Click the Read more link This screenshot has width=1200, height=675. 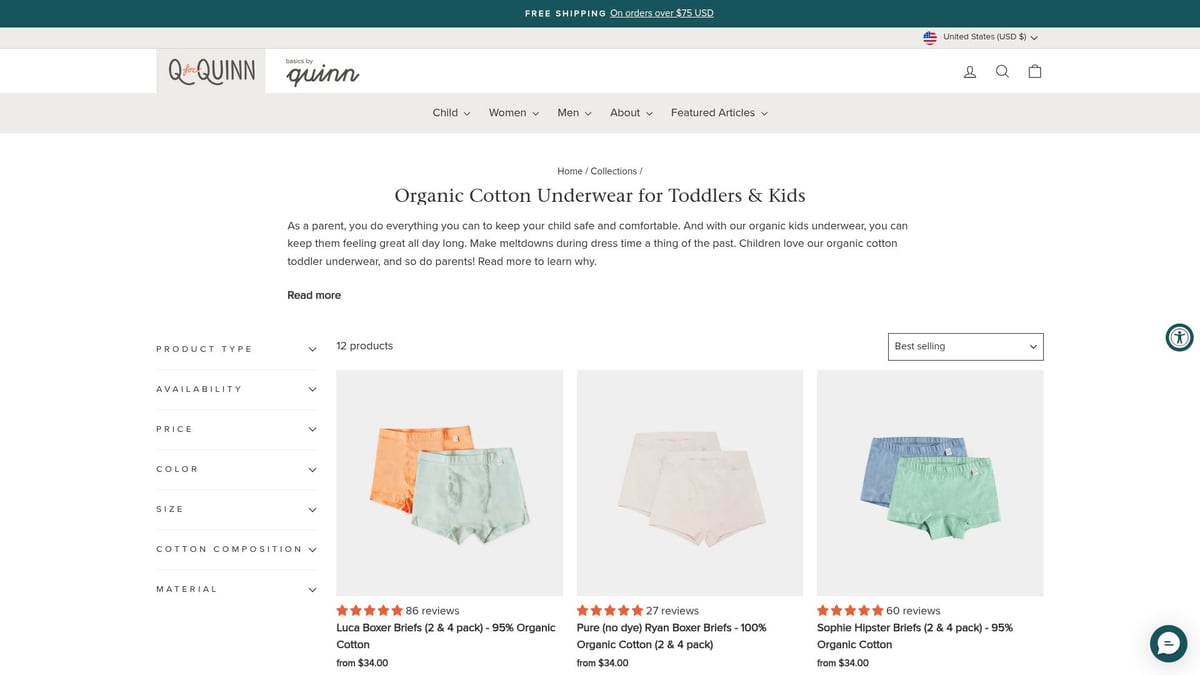314,295
